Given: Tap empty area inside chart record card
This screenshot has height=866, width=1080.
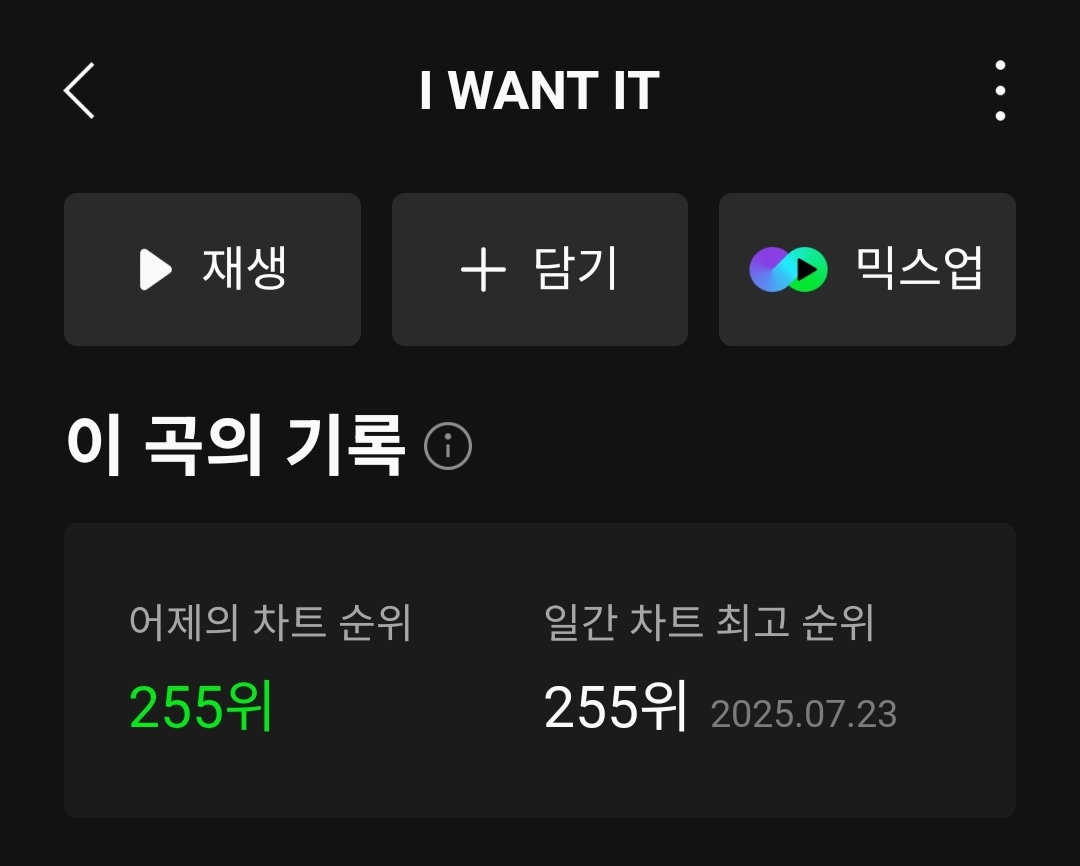Looking at the screenshot, I should 539,779.
